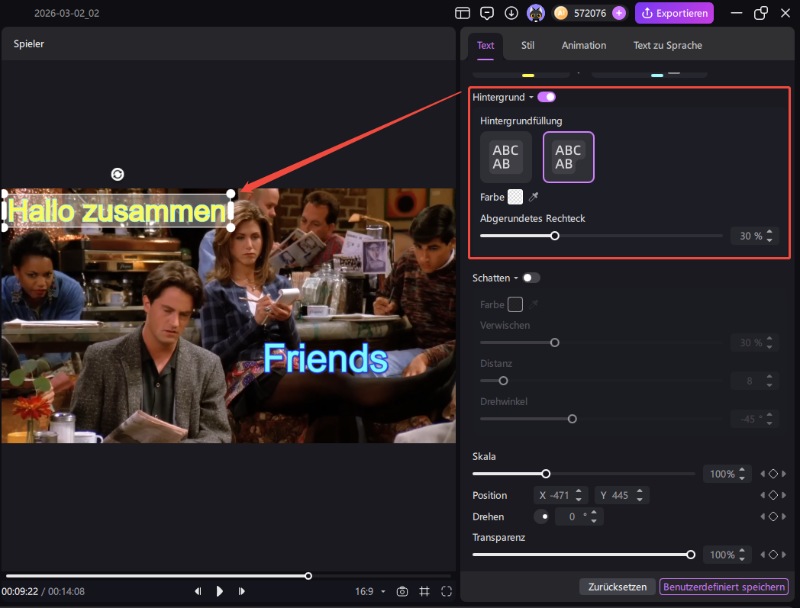Enable the Schatten toggle
Image resolution: width=800 pixels, height=608 pixels.
pos(530,278)
